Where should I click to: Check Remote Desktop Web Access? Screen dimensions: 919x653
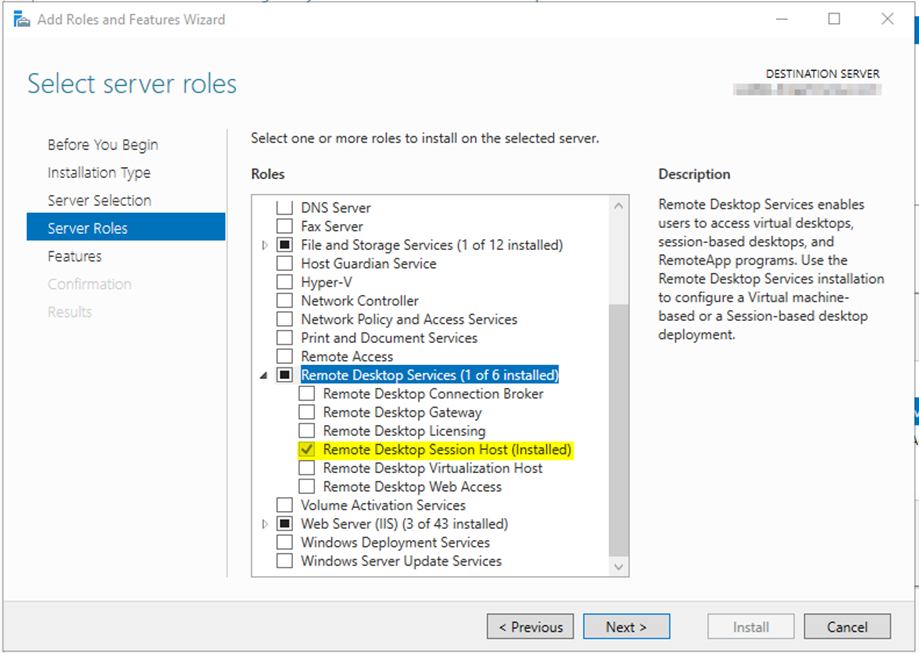click(x=307, y=486)
